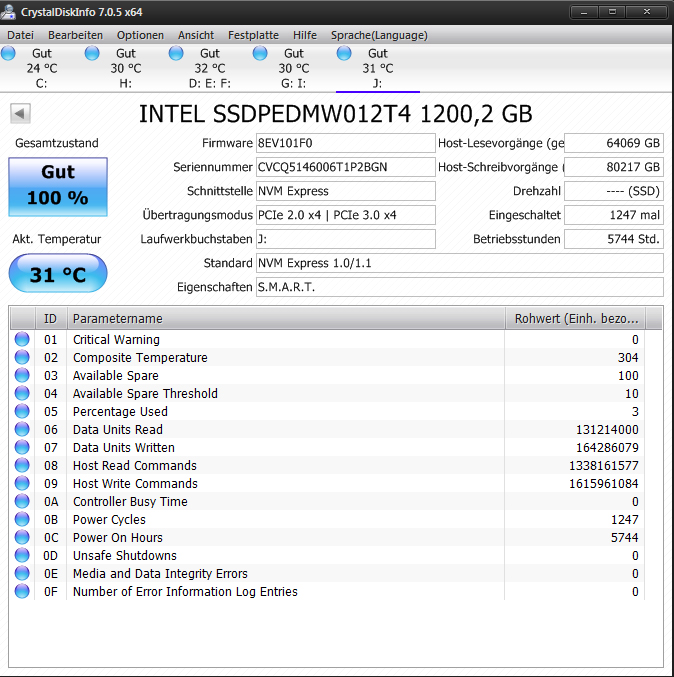
Task: Click the blue status orb of D: E: F:
Action: [x=176, y=54]
